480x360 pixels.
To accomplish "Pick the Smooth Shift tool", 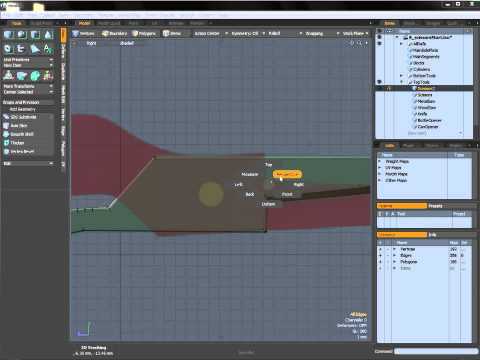I will (18, 134).
